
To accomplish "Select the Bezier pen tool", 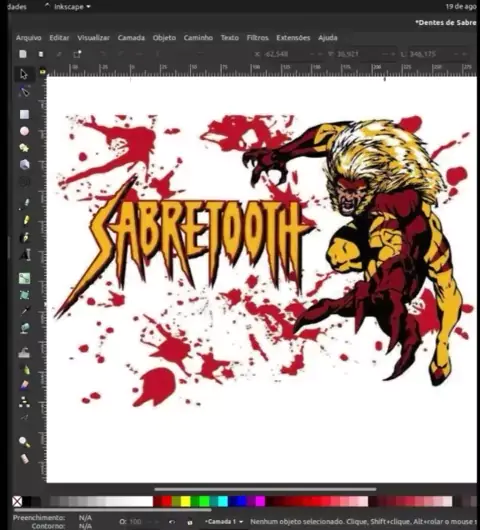I will (25, 203).
